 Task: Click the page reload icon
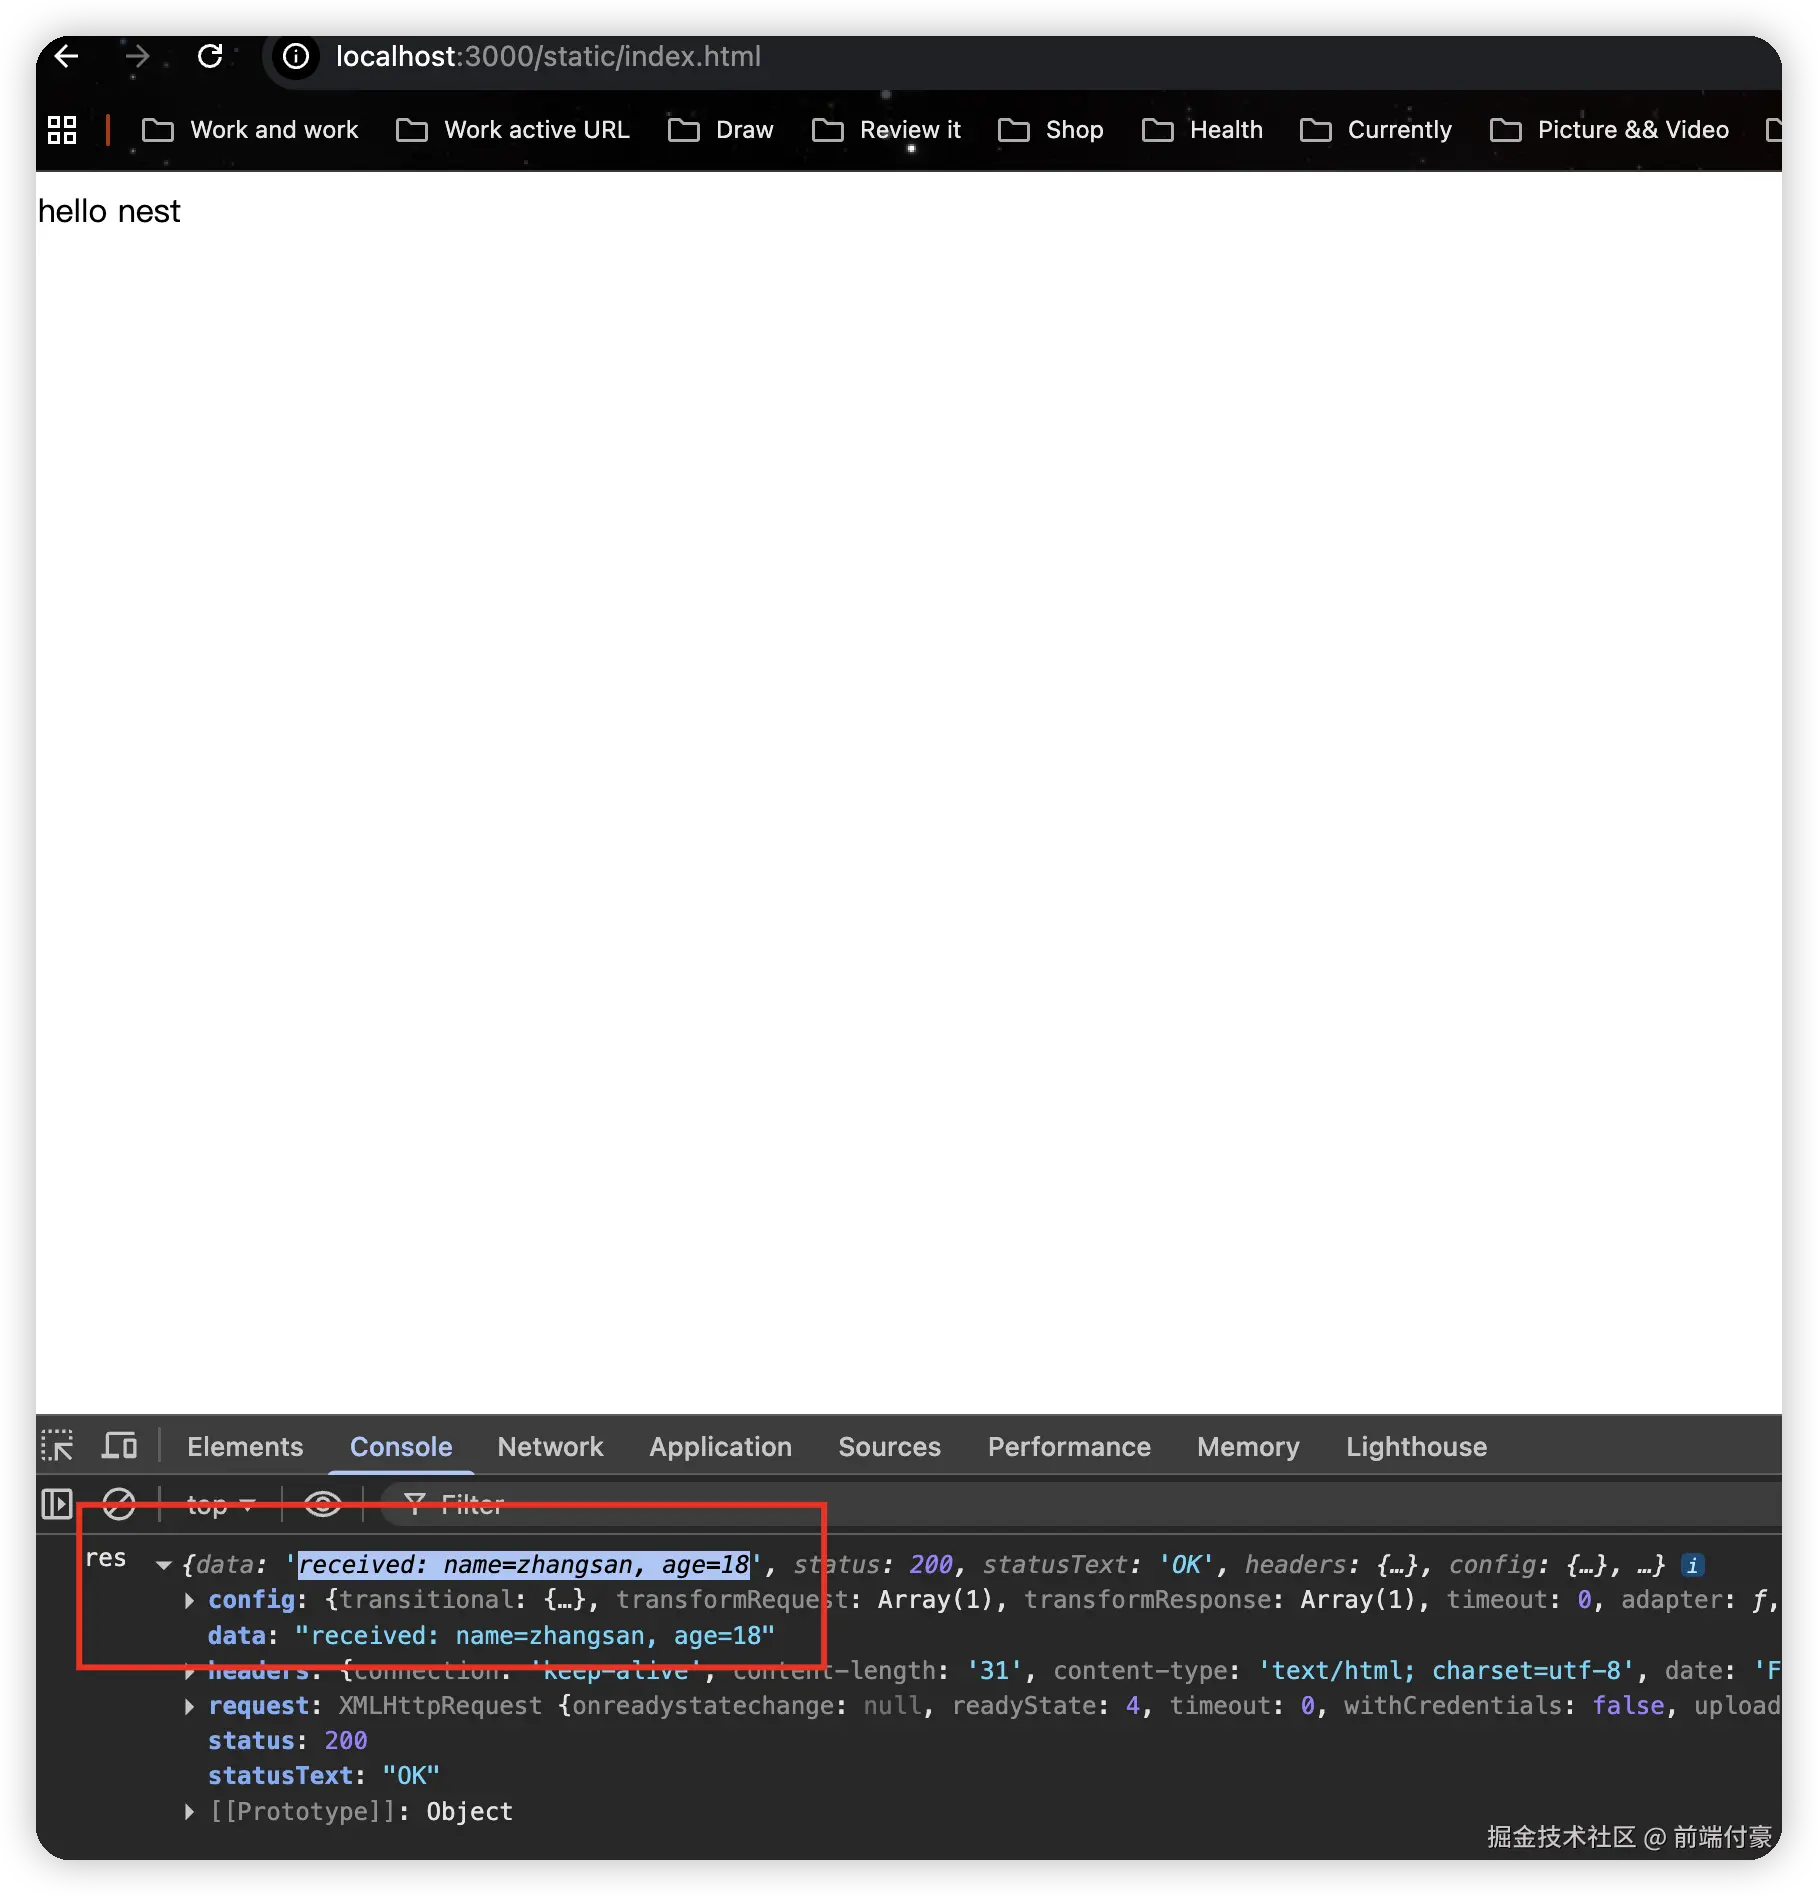[210, 56]
